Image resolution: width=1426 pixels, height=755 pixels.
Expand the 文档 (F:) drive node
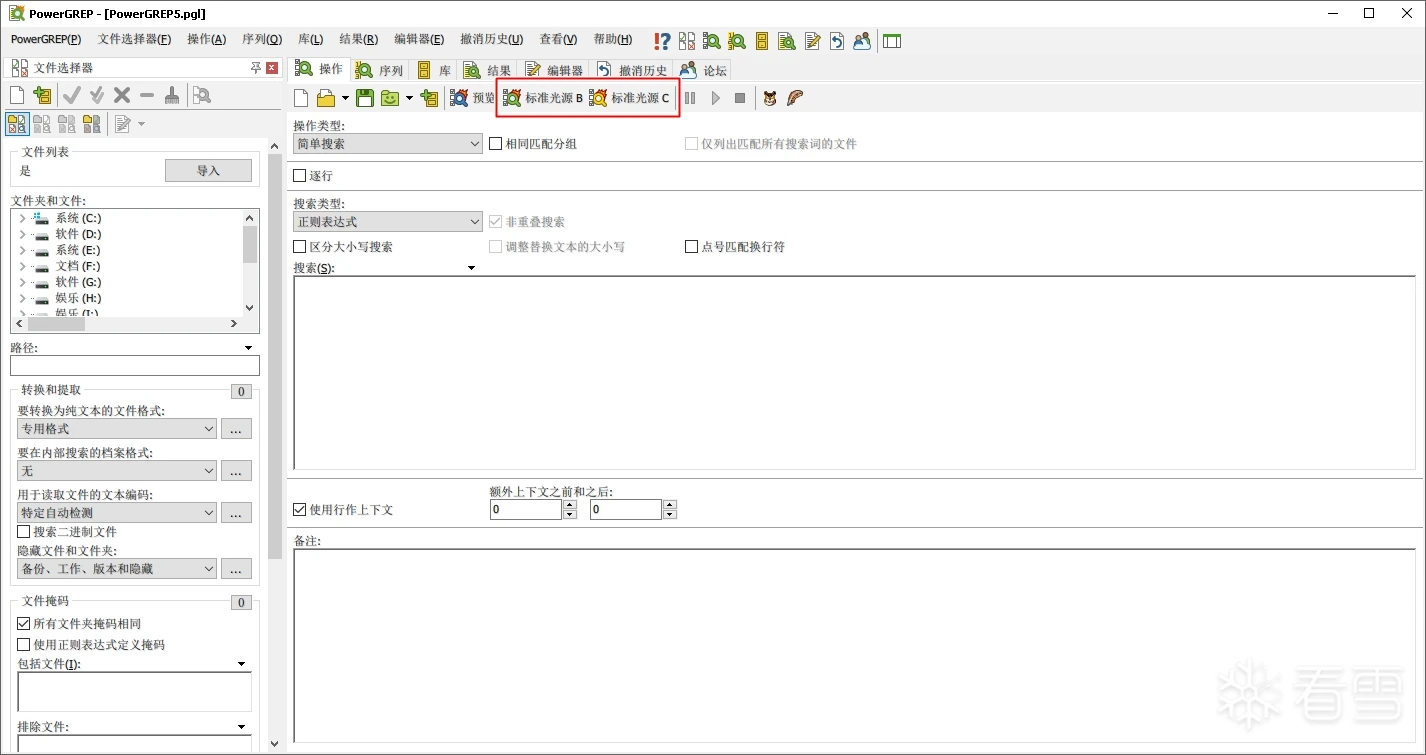click(x=22, y=266)
